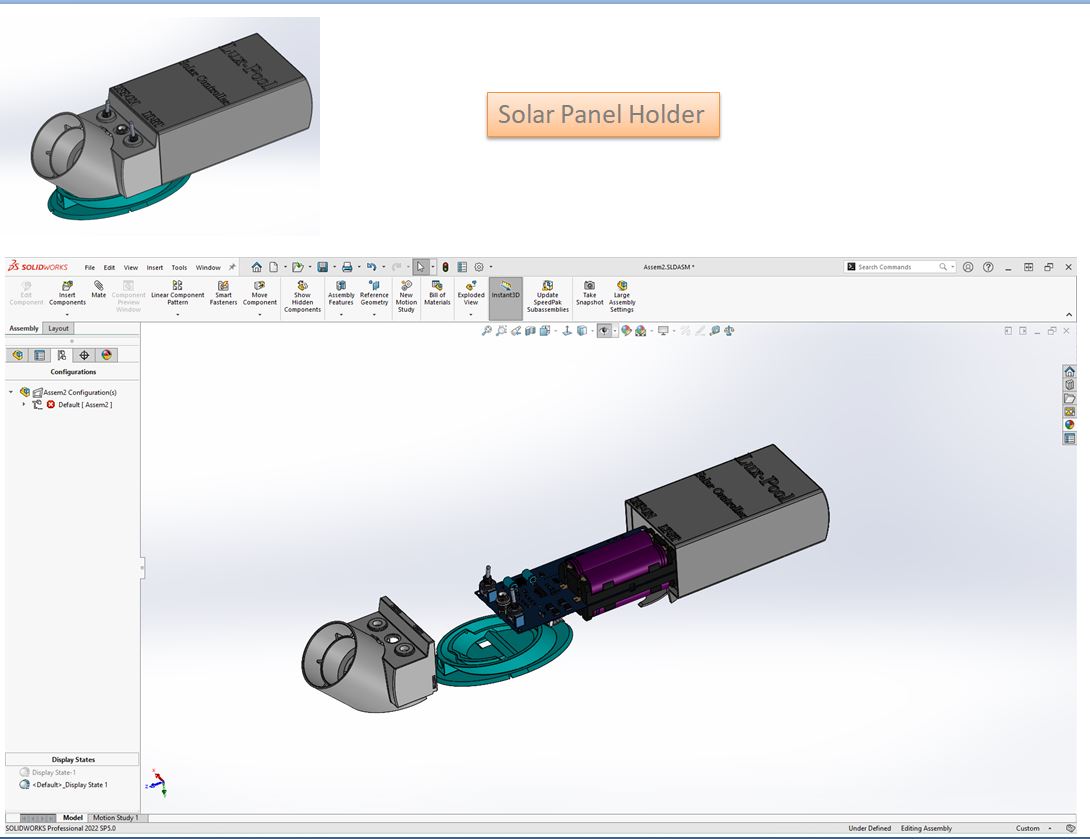Open the Insert Components dropdown arrow
1090x839 pixels.
pyautogui.click(x=67, y=314)
